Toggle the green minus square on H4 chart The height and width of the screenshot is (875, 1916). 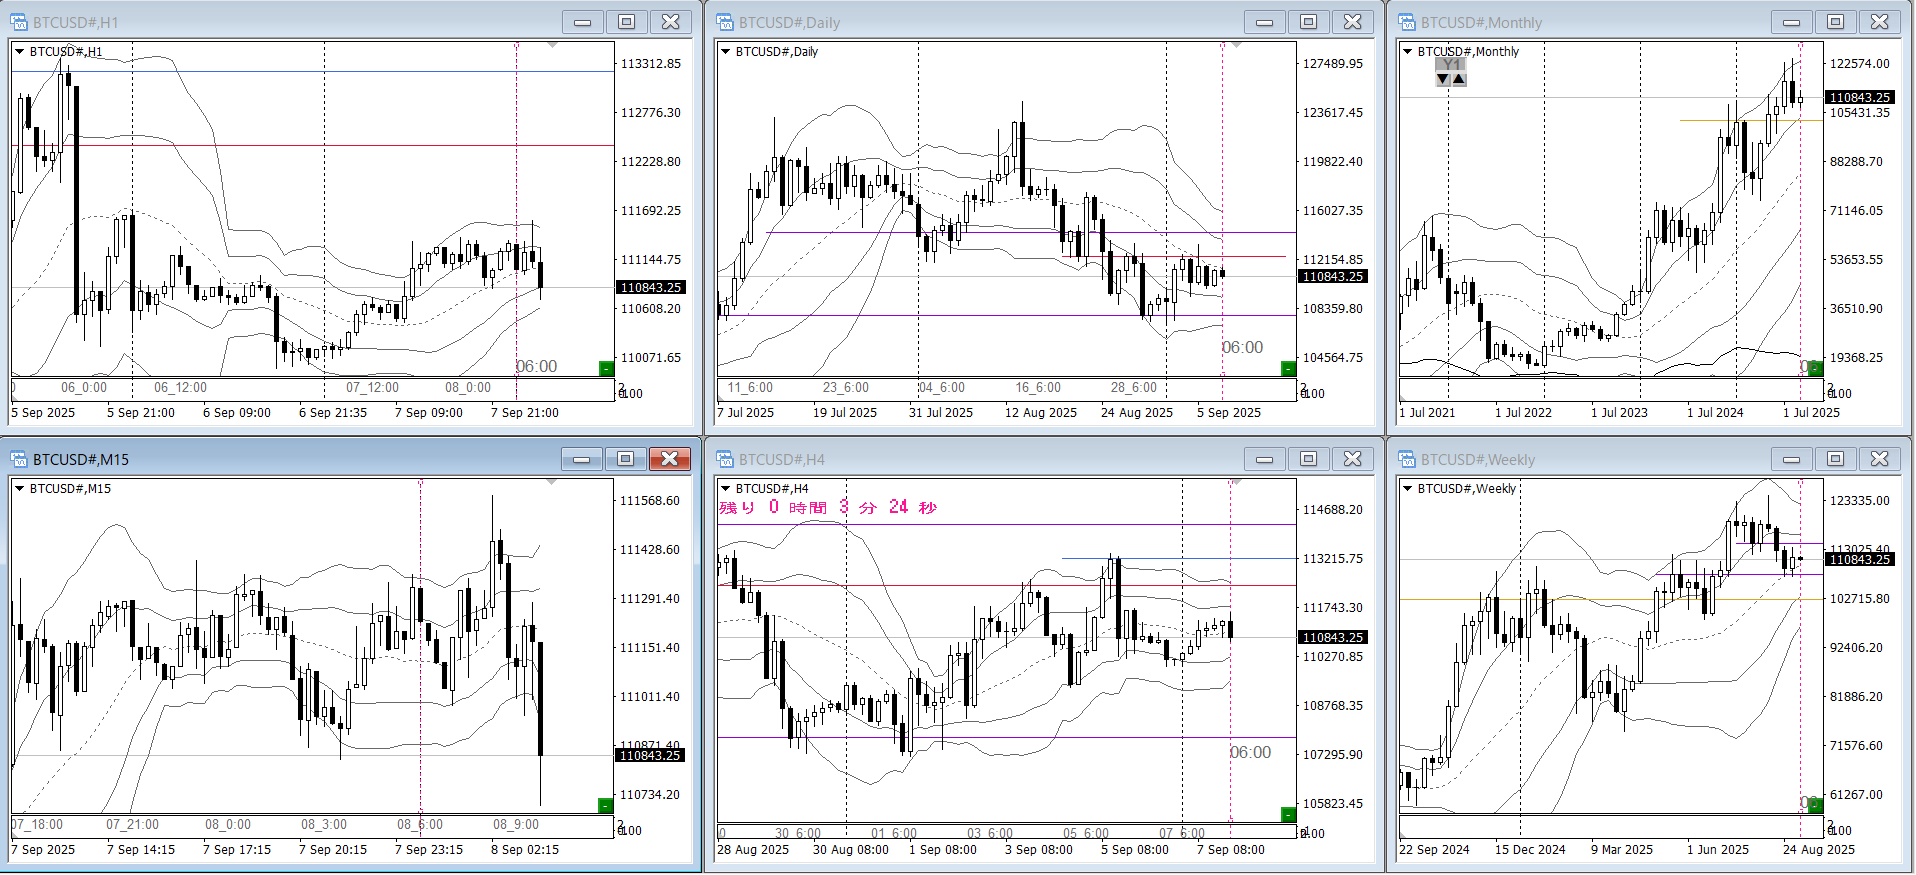click(1288, 814)
